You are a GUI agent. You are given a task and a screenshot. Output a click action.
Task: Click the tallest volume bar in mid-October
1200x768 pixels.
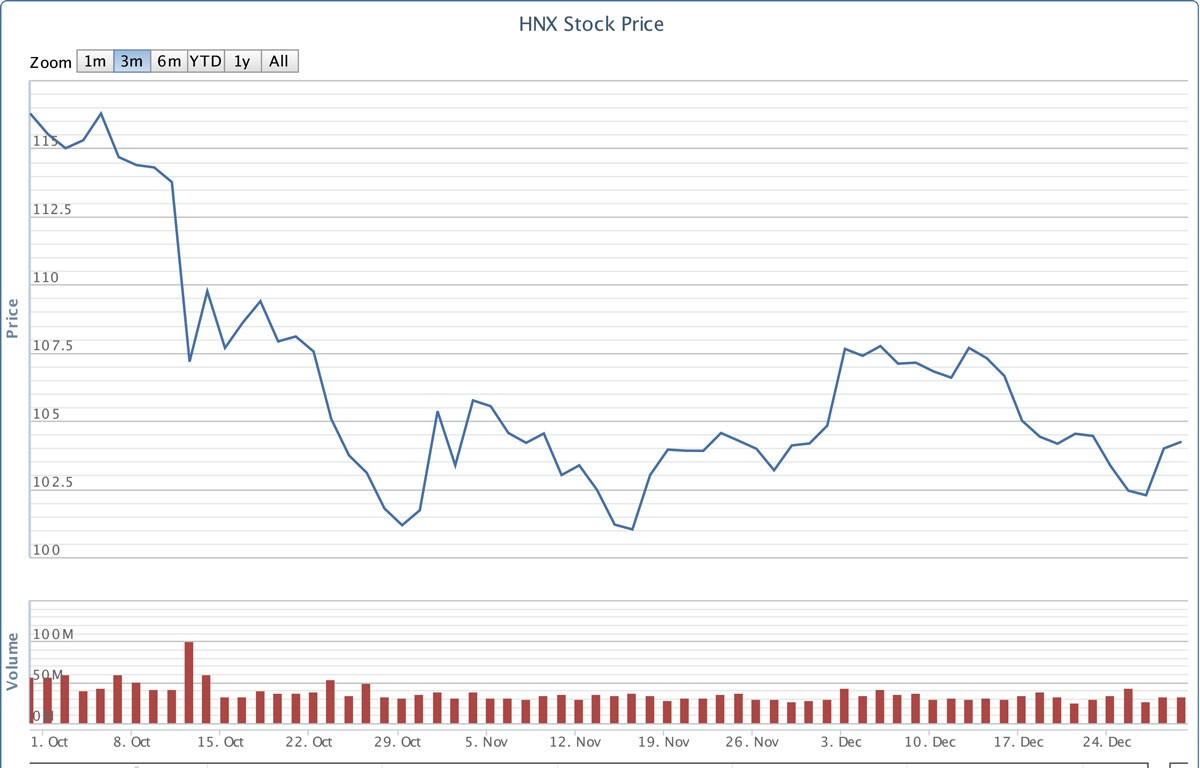coord(189,682)
